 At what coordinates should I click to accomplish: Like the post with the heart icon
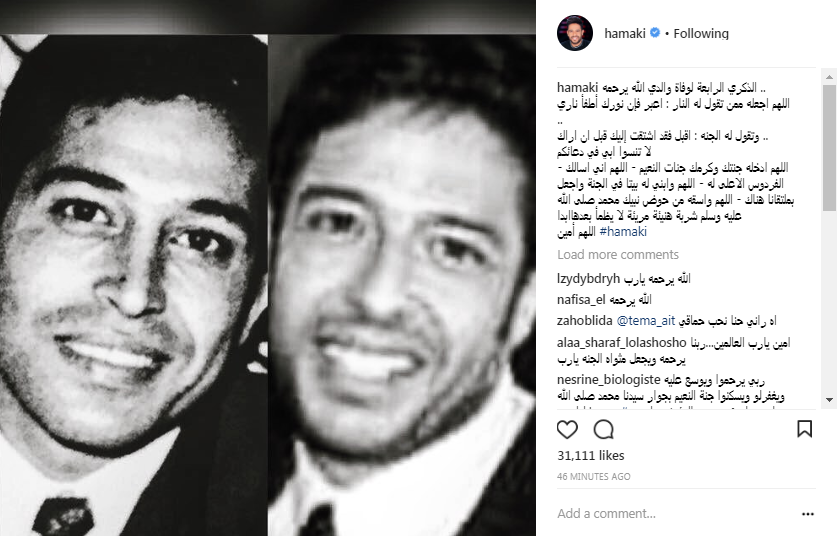tap(567, 429)
